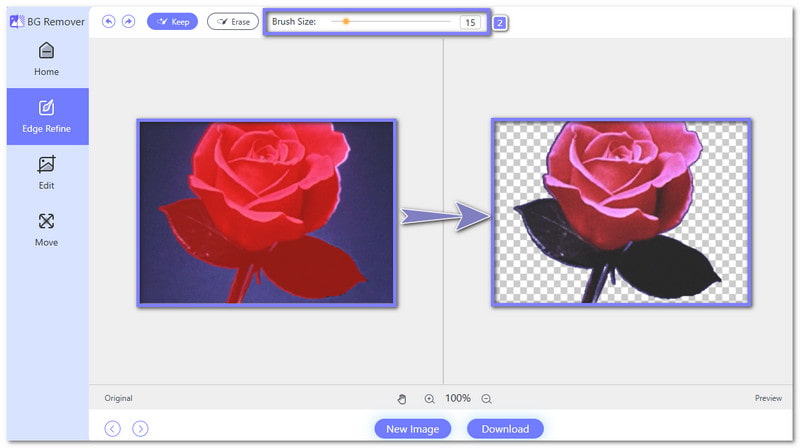Switch to Erase brush mode
The width and height of the screenshot is (800, 448).
pos(232,21)
